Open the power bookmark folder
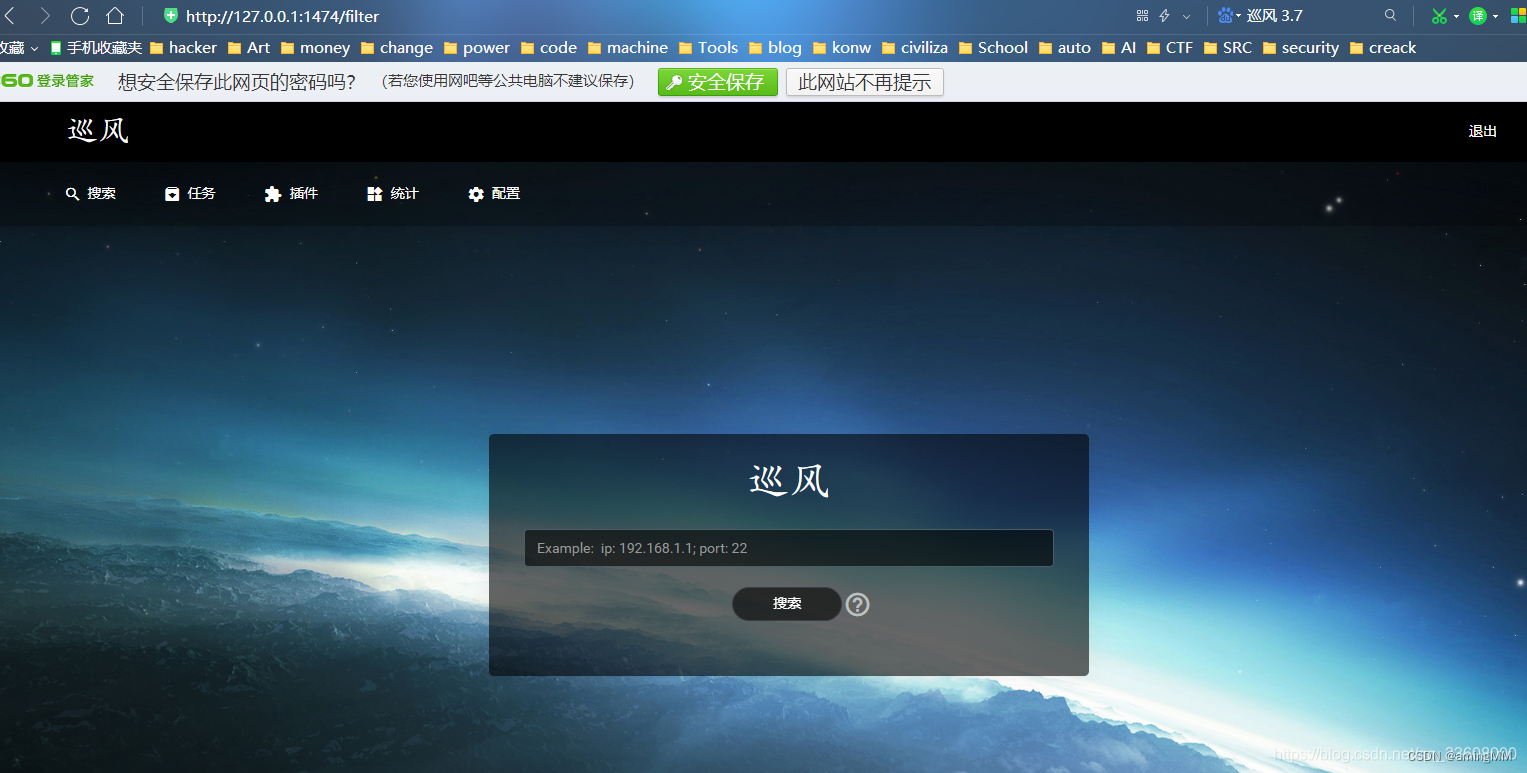Image resolution: width=1527 pixels, height=773 pixels. (x=476, y=47)
